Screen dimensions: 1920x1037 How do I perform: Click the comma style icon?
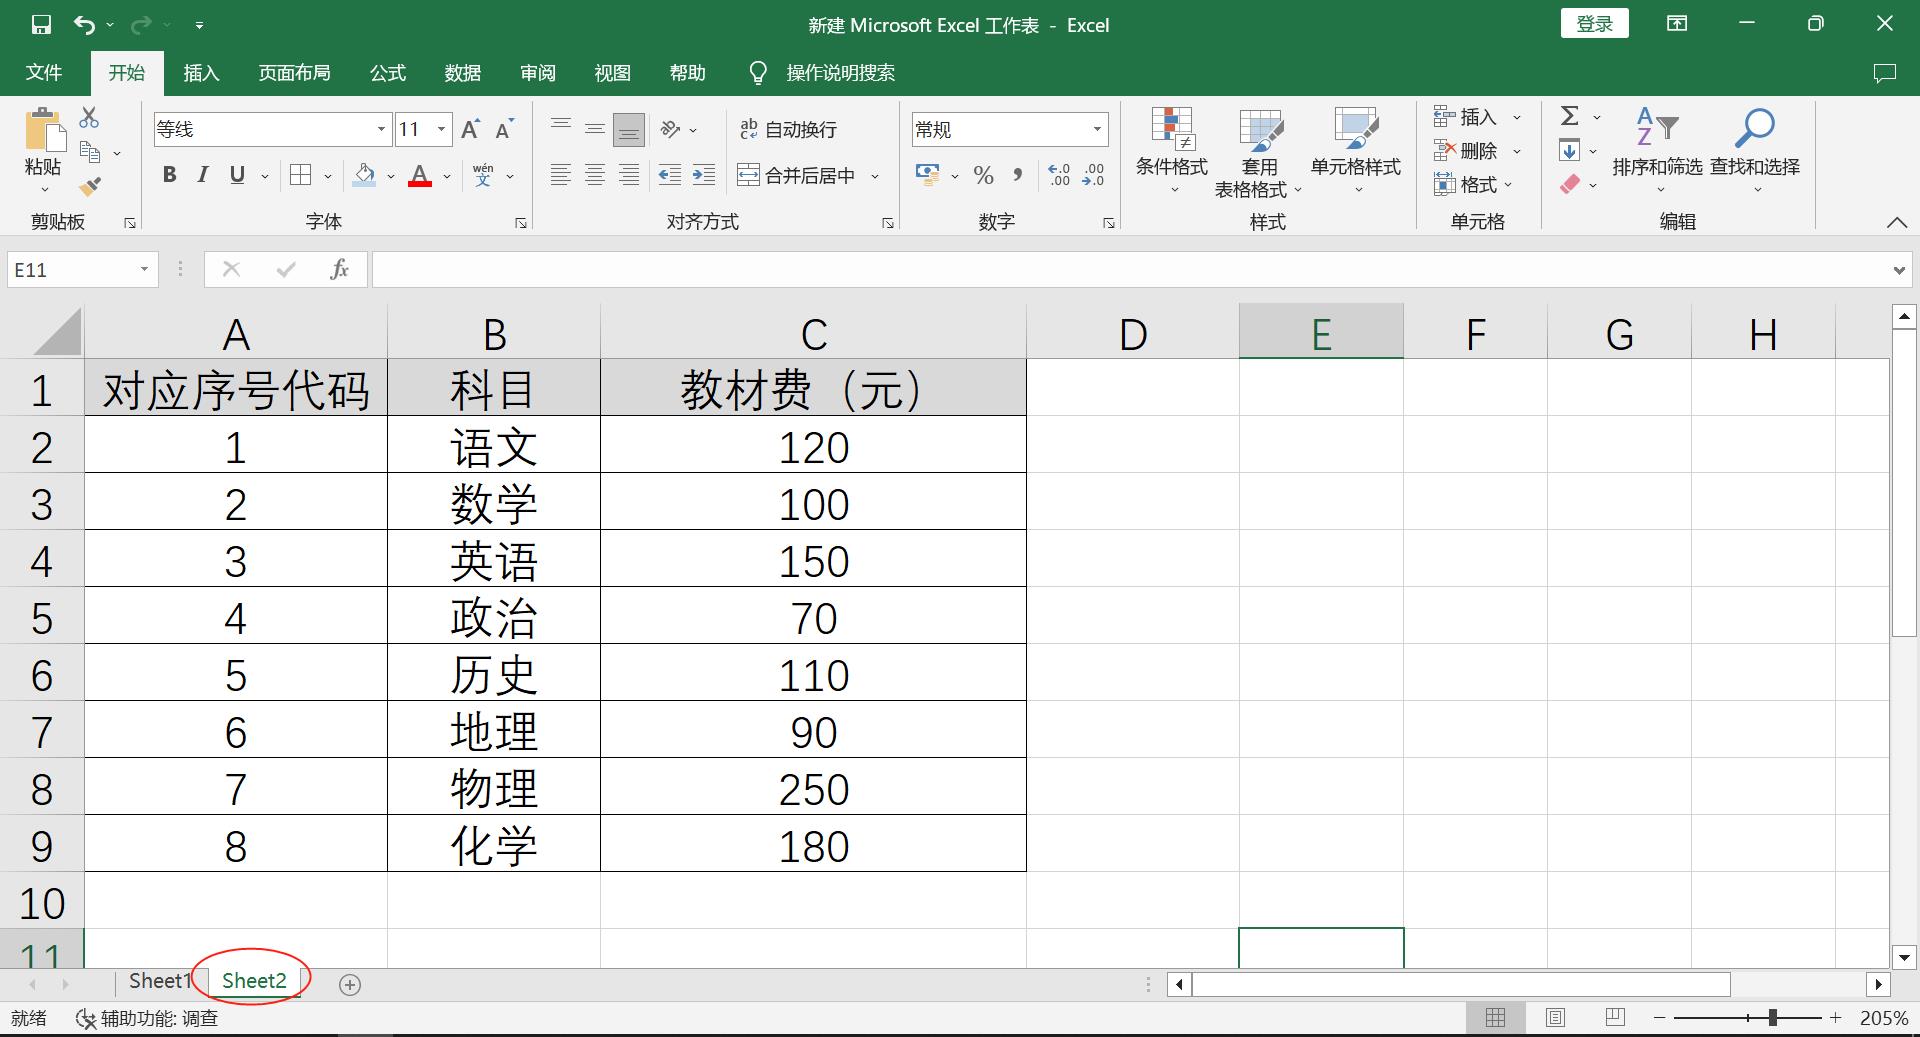click(x=1018, y=175)
